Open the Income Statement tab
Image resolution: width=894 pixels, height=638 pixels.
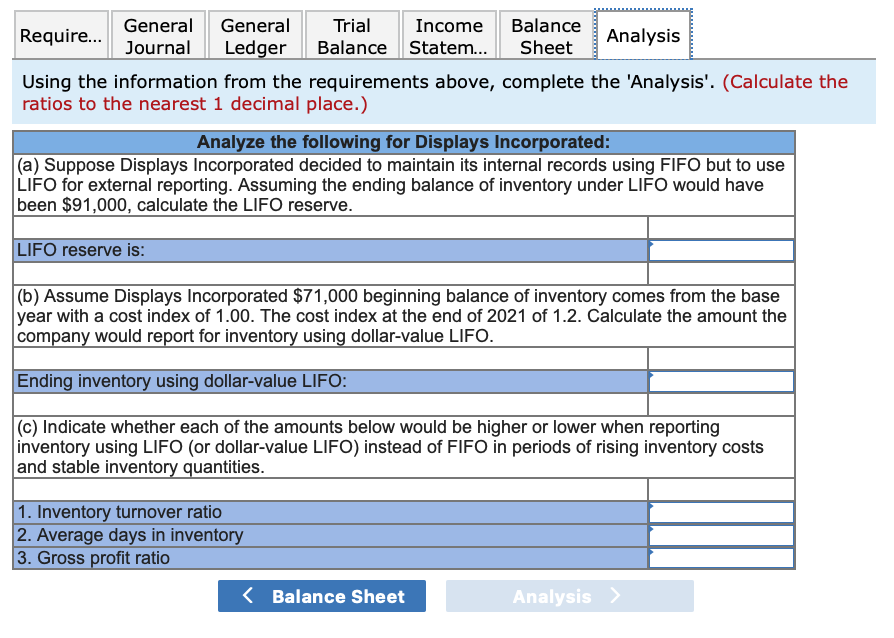pos(448,34)
